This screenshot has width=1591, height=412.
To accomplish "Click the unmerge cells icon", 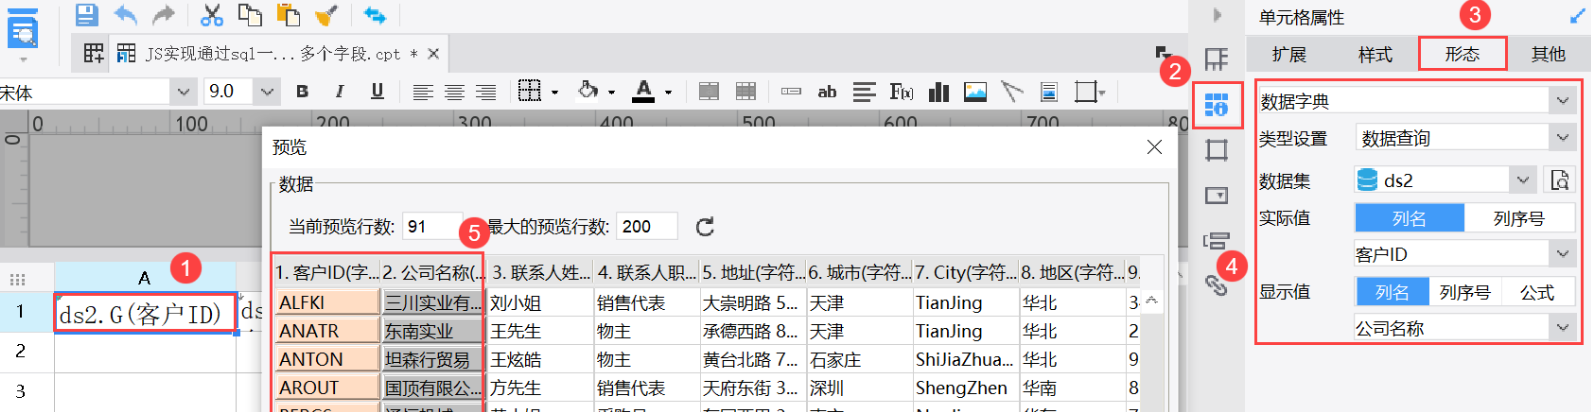I will pyautogui.click(x=746, y=92).
